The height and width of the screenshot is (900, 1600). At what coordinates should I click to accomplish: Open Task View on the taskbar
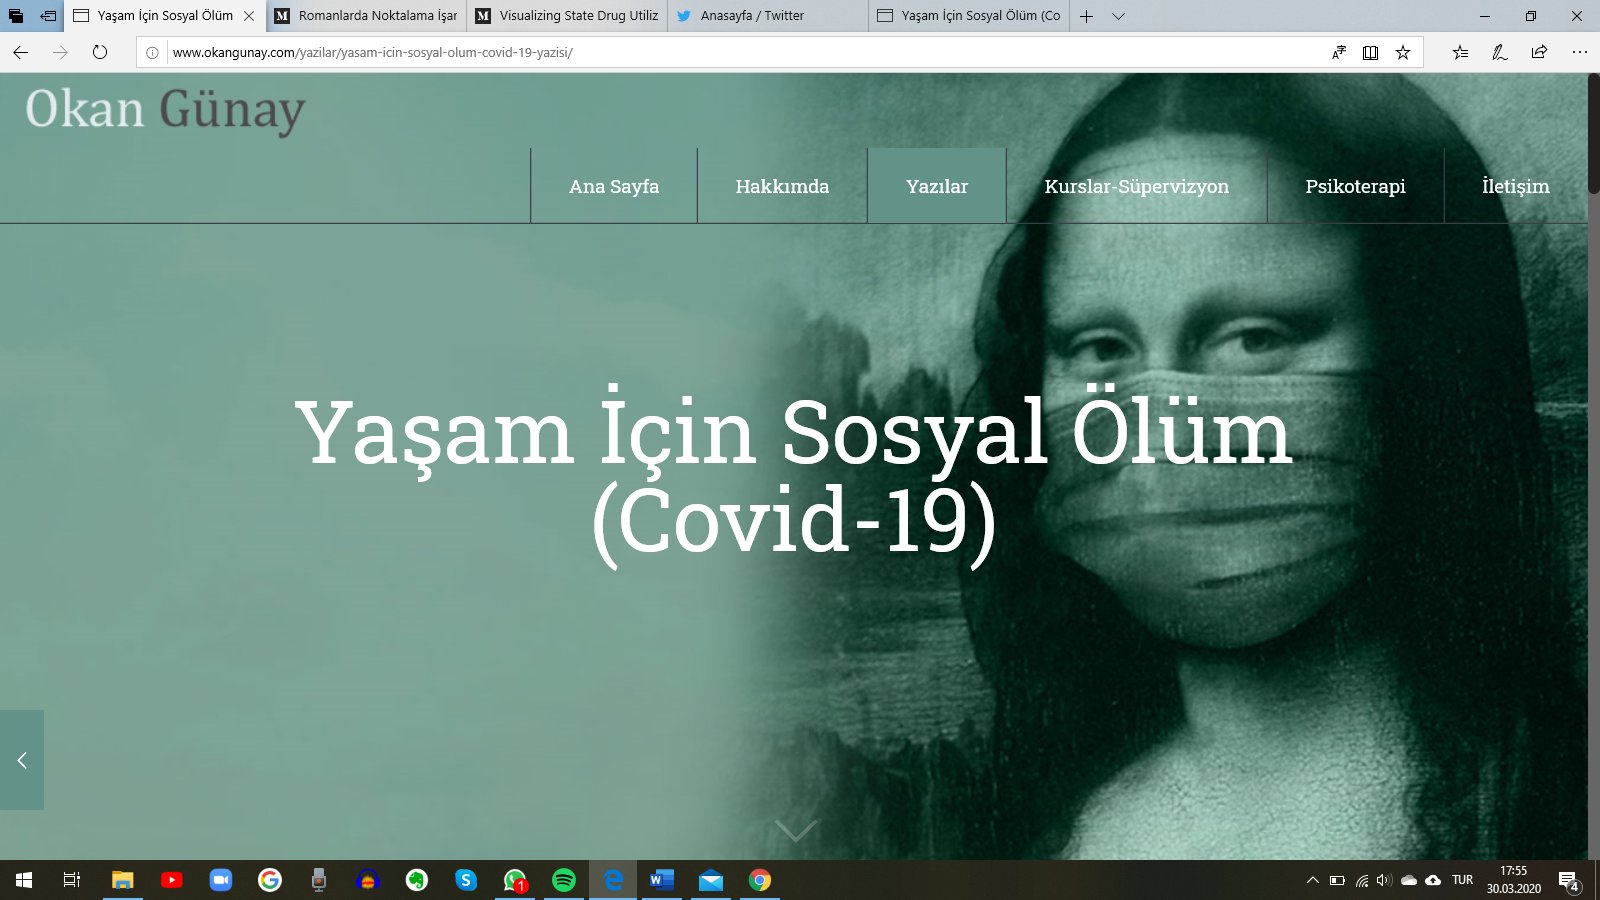tap(72, 880)
